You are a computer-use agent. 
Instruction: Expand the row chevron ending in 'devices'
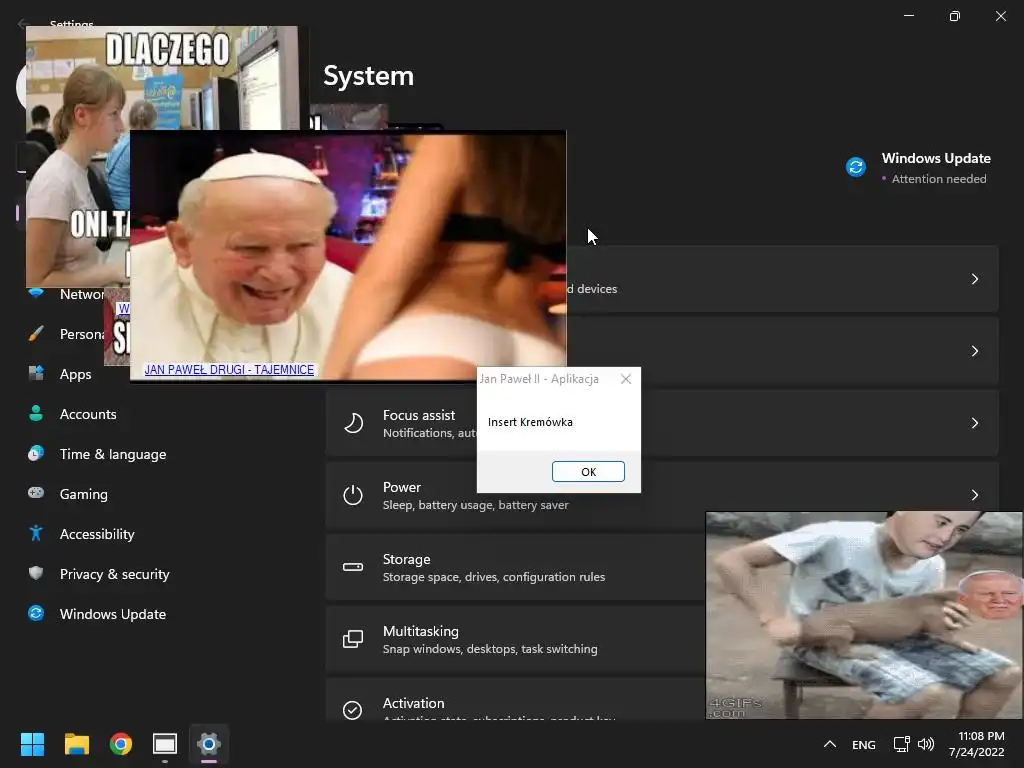point(974,279)
